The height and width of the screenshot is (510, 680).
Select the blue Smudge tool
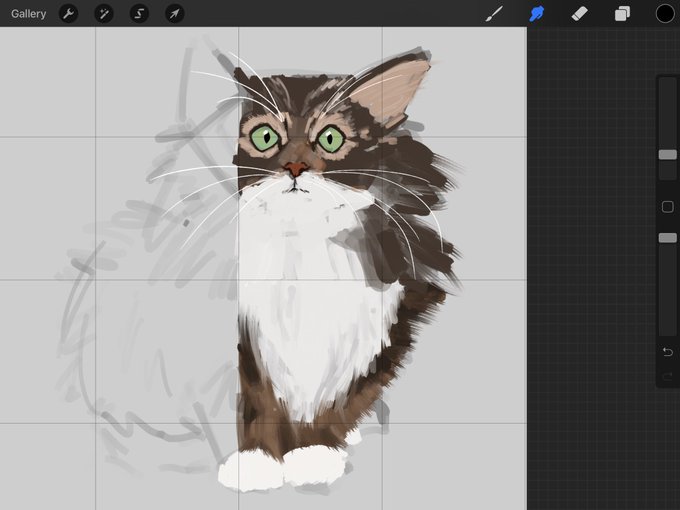537,14
